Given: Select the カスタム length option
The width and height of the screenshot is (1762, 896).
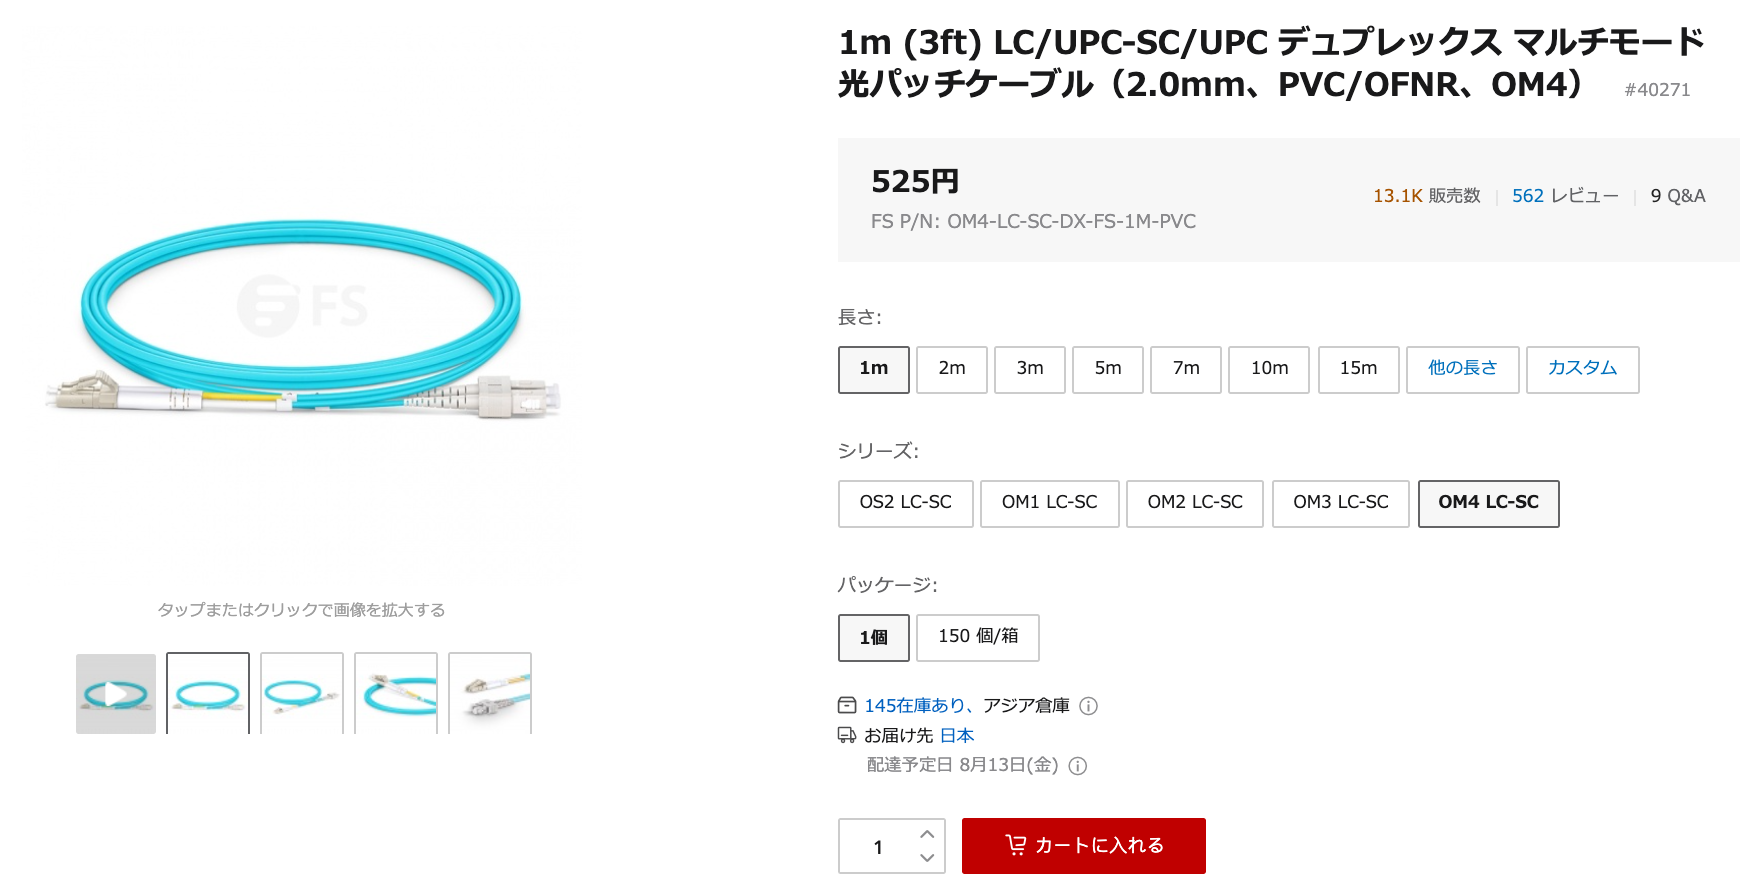Looking at the screenshot, I should (1582, 369).
